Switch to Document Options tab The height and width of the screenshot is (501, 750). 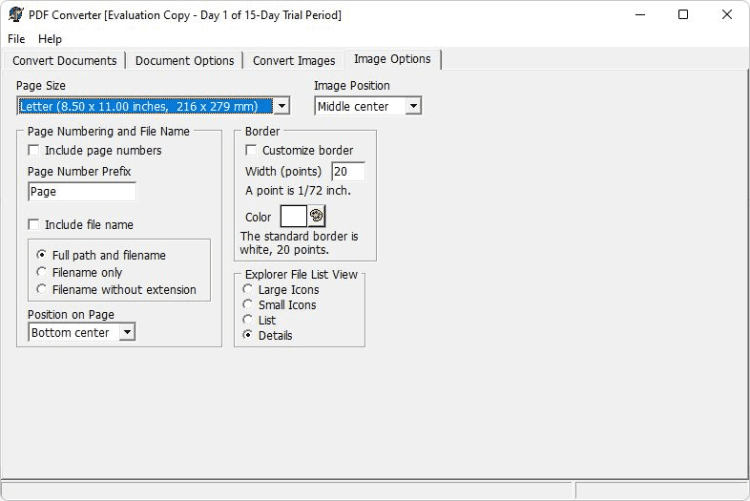185,61
